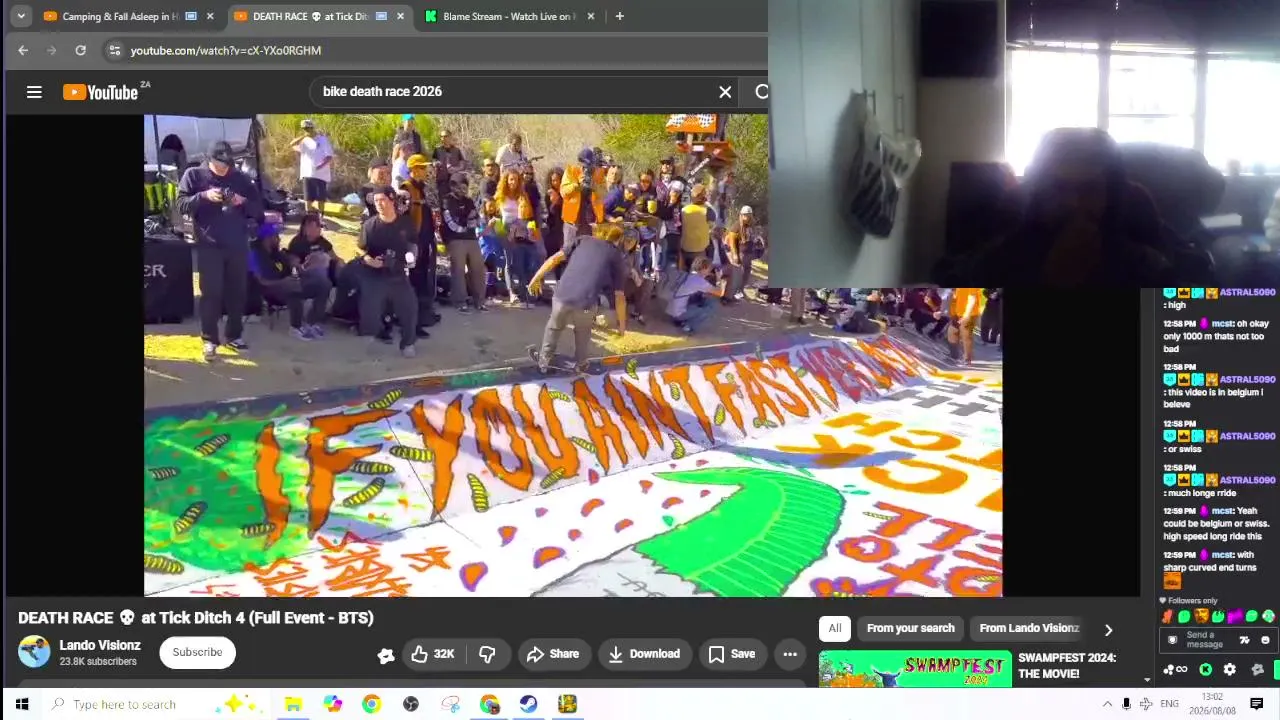Open the SWAMPFEST 2024 video thumbnail
This screenshot has width=1280, height=720.
click(915, 669)
